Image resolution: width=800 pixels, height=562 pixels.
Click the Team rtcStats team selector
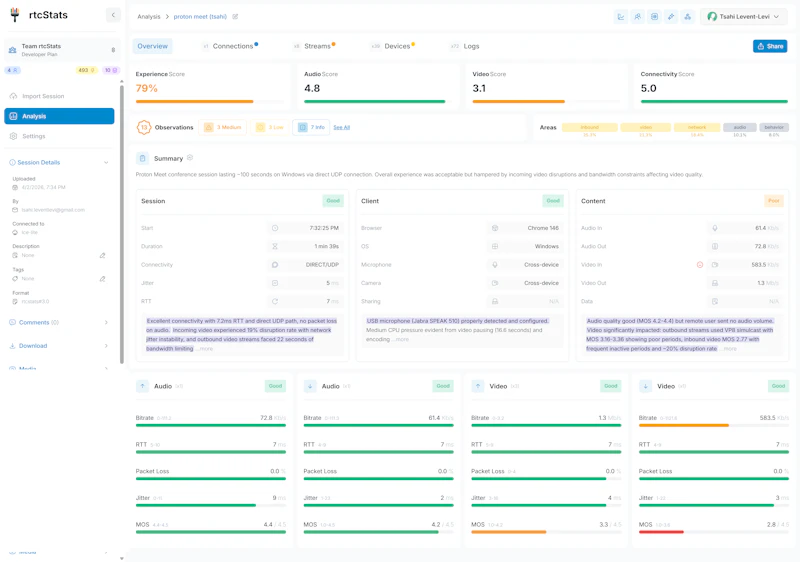[x=61, y=50]
